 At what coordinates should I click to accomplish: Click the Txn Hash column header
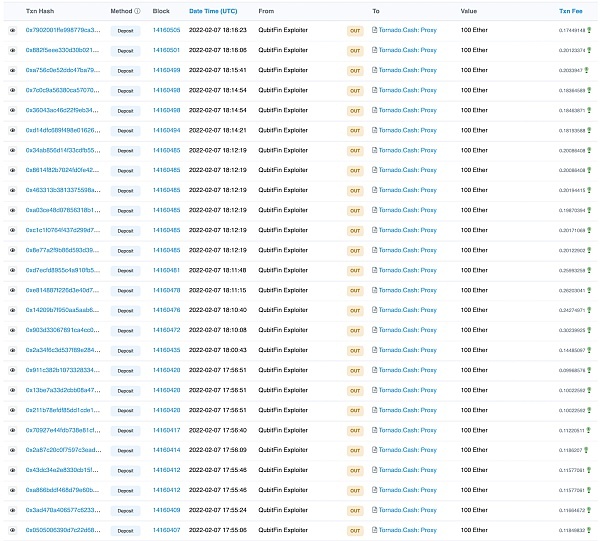[39, 11]
